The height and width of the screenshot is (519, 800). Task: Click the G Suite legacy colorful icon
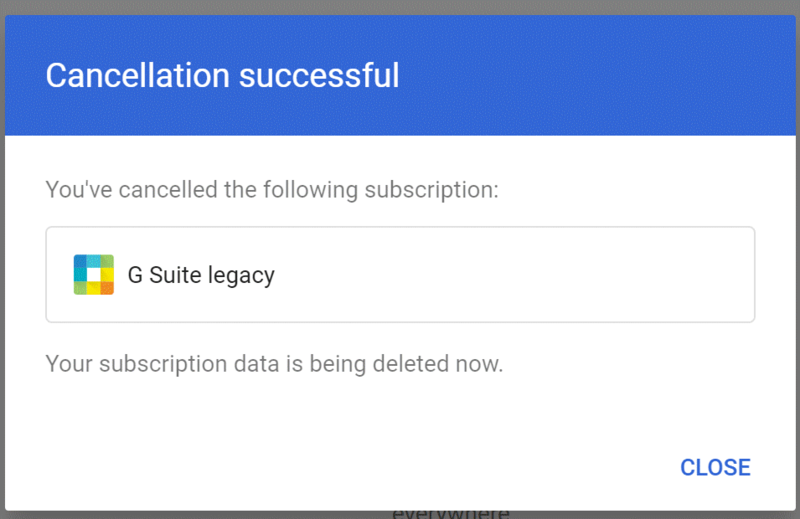[x=93, y=274]
